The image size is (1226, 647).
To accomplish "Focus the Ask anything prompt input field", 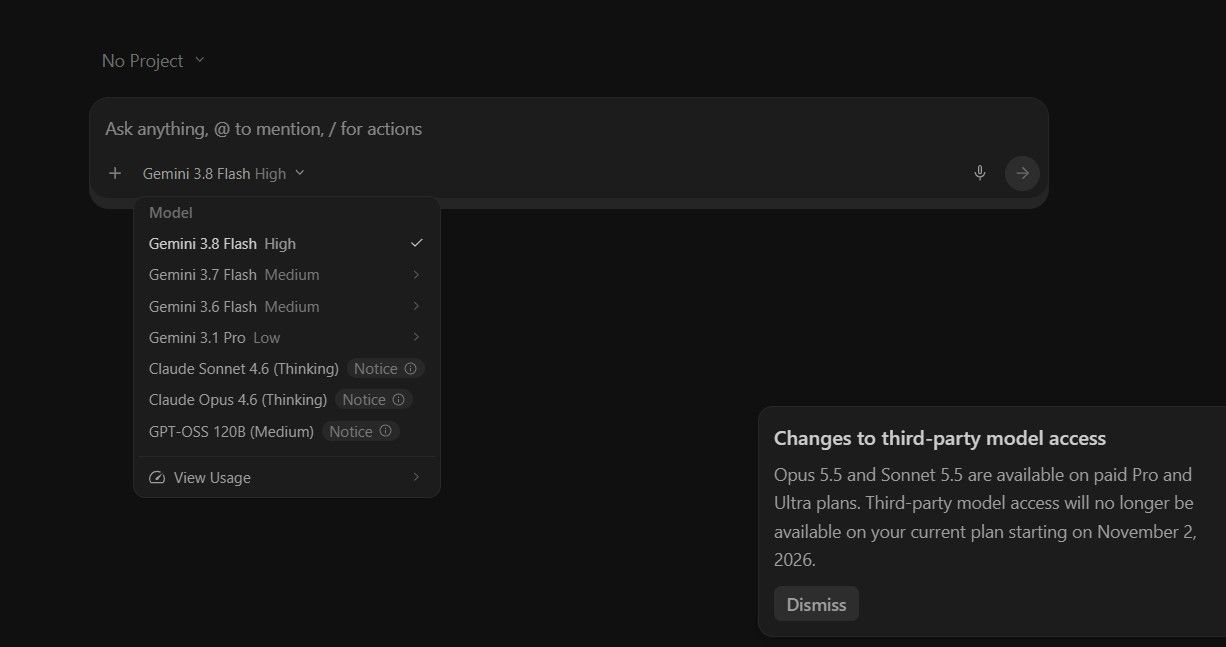I will [568, 129].
